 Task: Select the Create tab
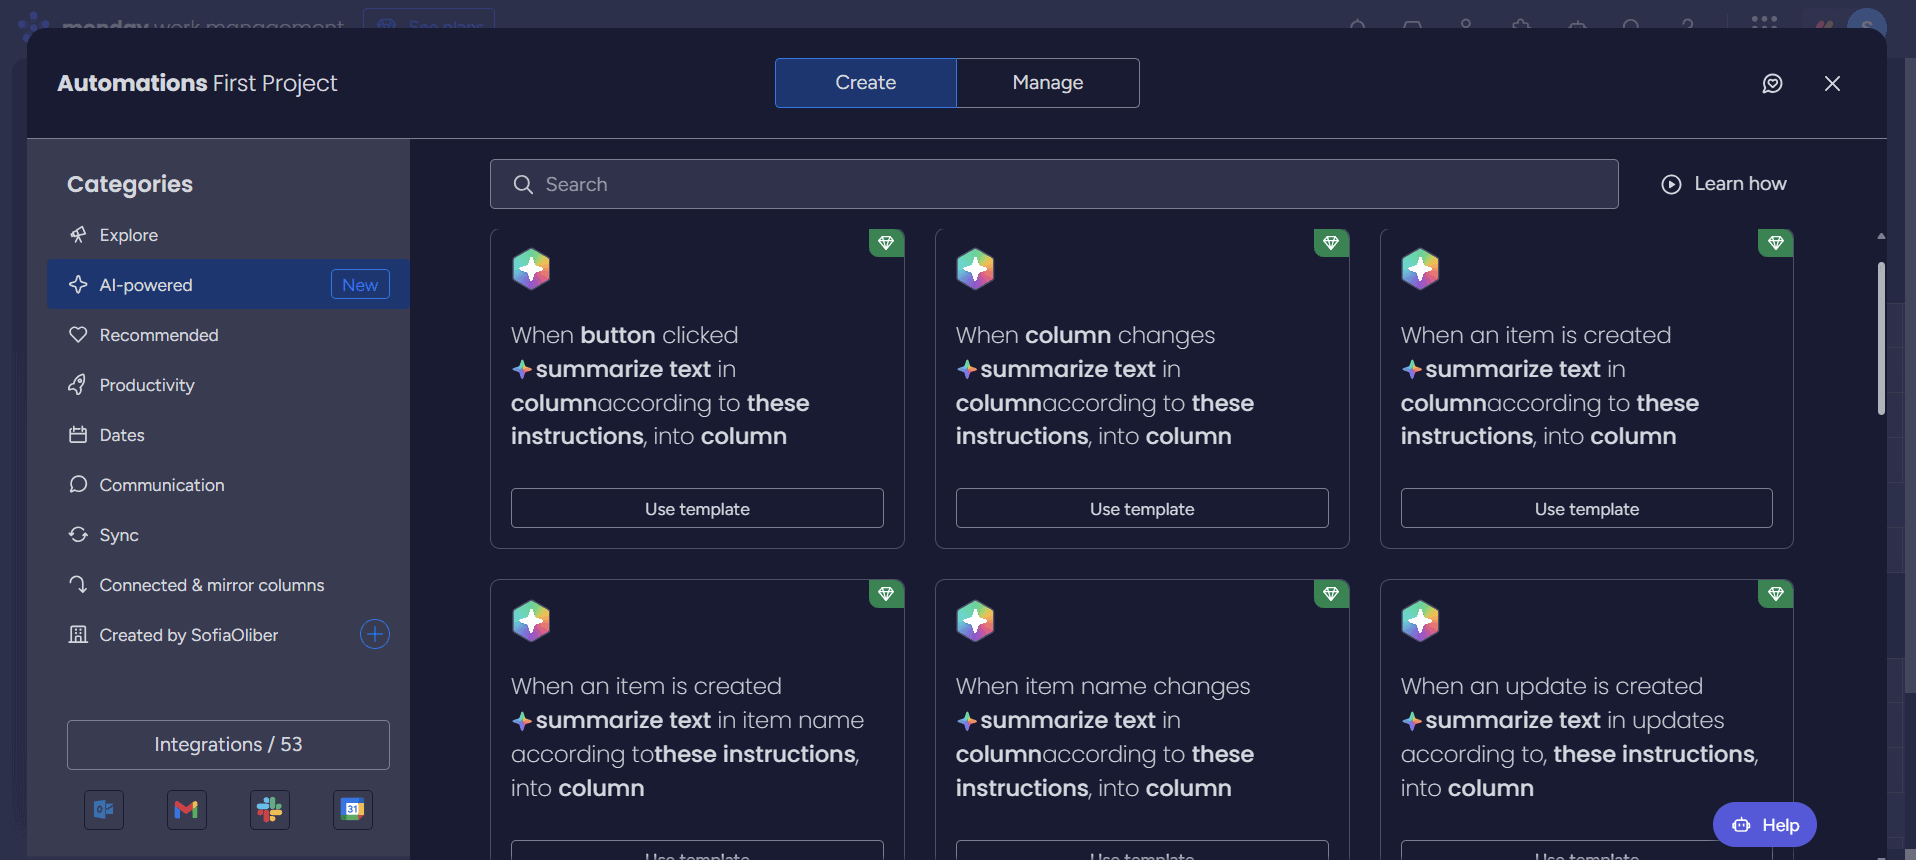[865, 83]
